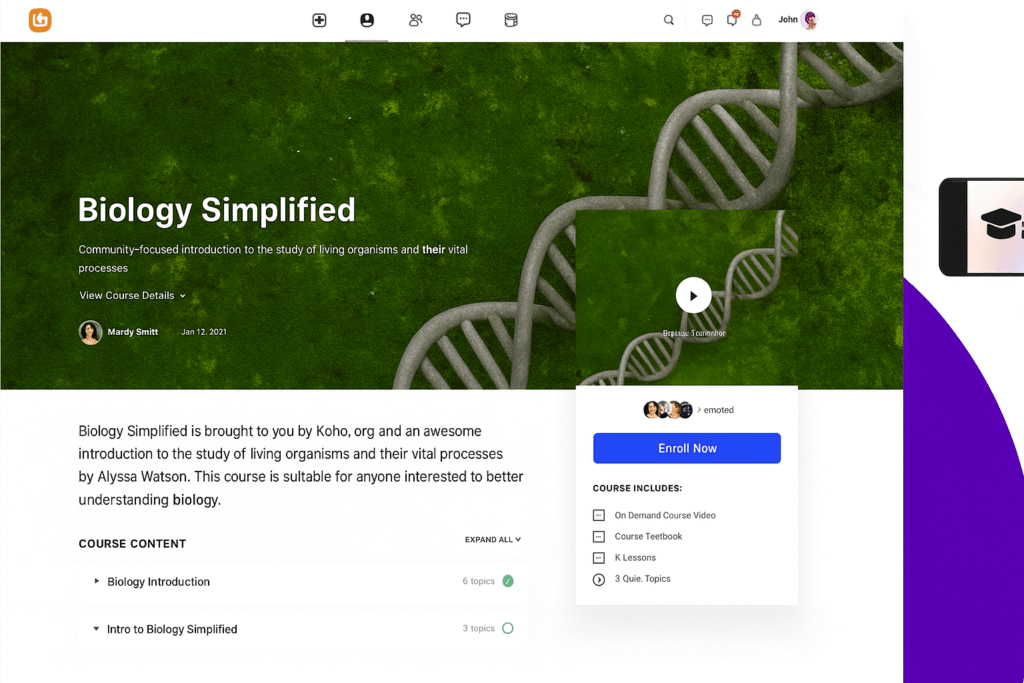Open Intro to Biology Simplified title
Image resolution: width=1024 pixels, height=683 pixels.
pos(172,629)
